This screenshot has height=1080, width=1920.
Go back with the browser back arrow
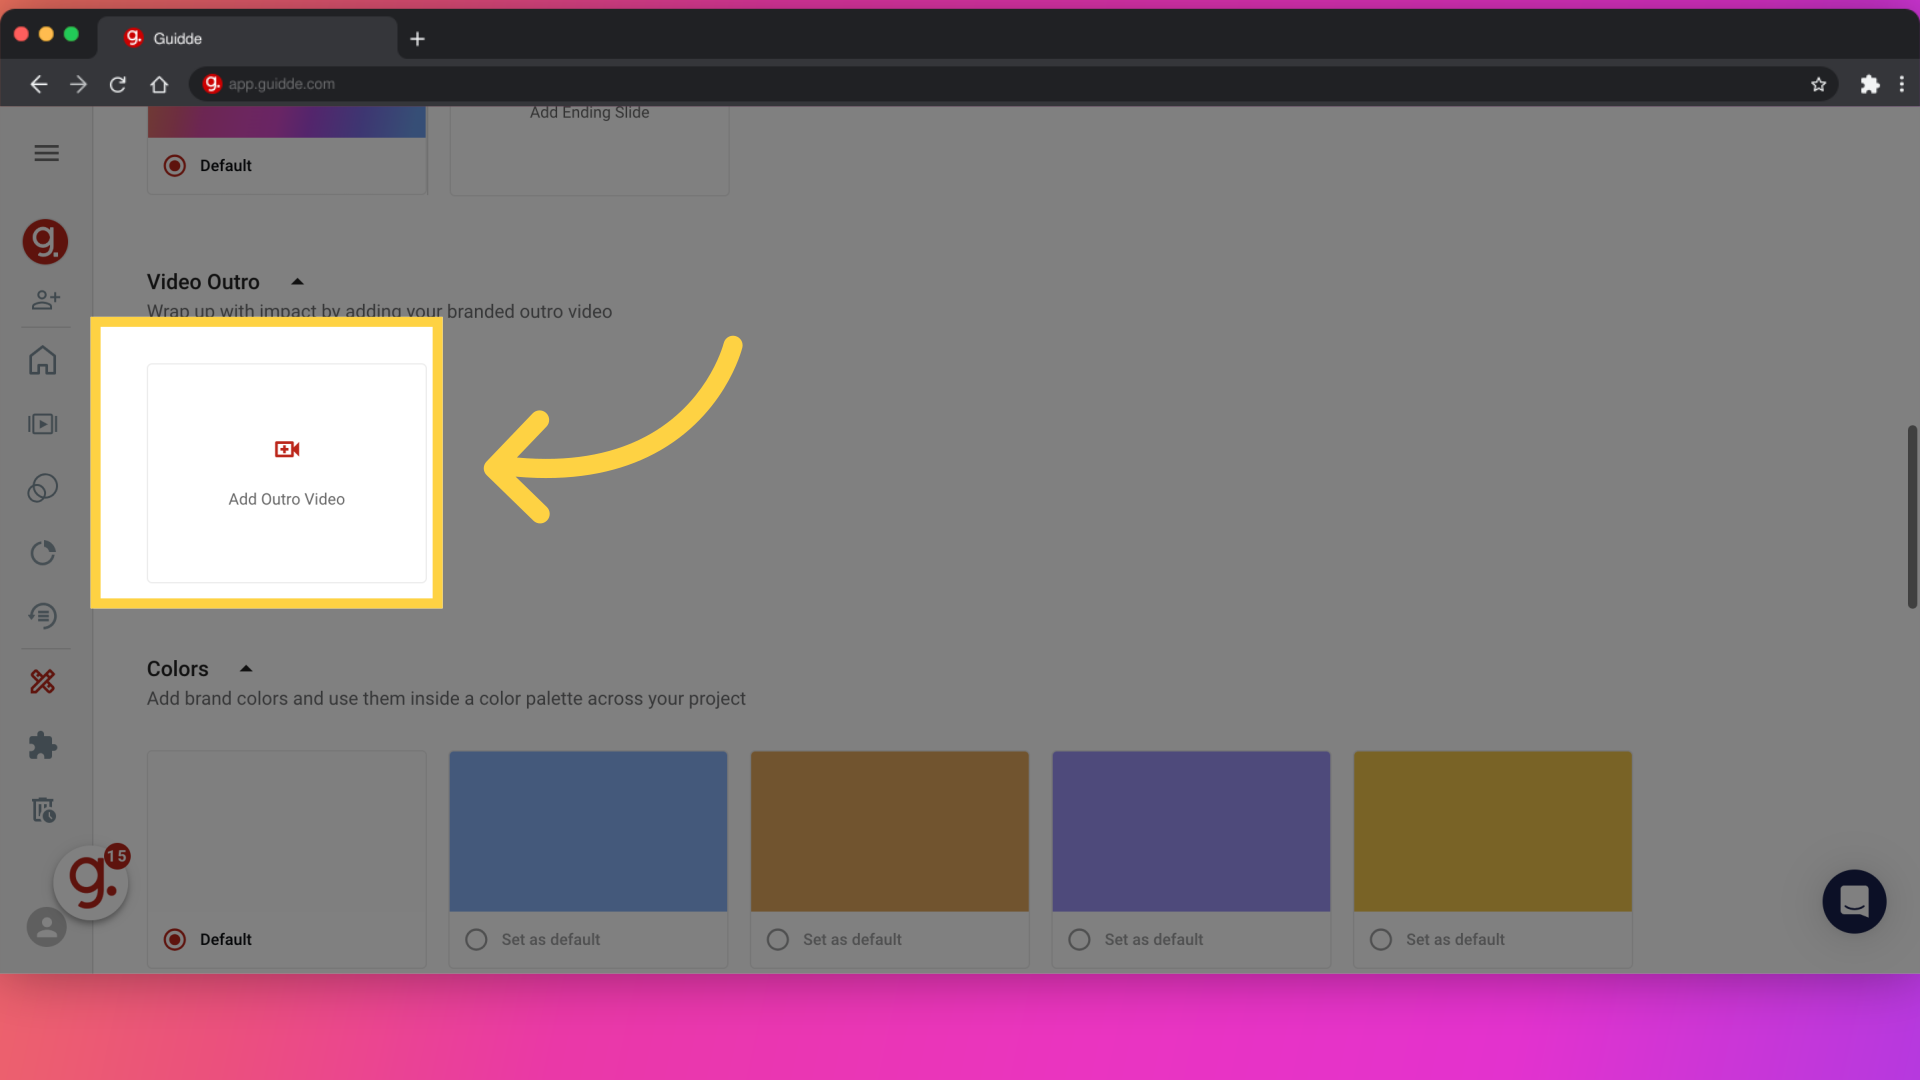[x=38, y=84]
